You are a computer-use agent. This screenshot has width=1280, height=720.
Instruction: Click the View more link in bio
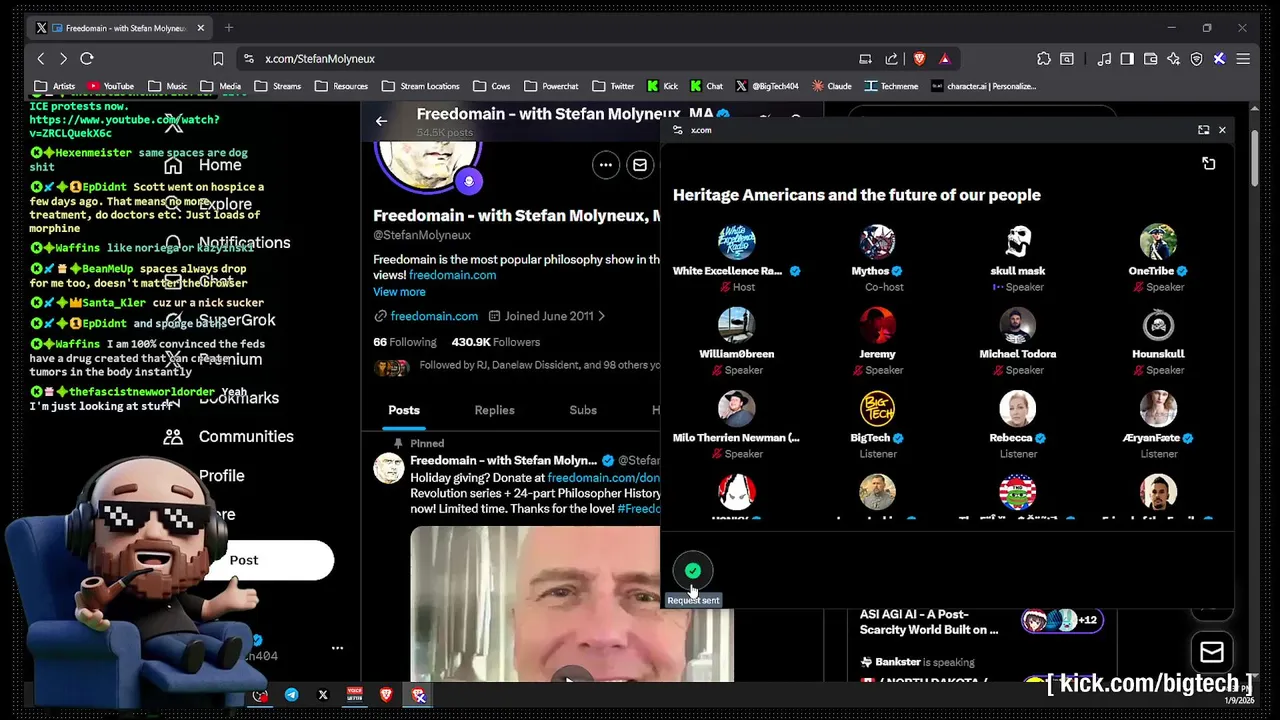[399, 292]
